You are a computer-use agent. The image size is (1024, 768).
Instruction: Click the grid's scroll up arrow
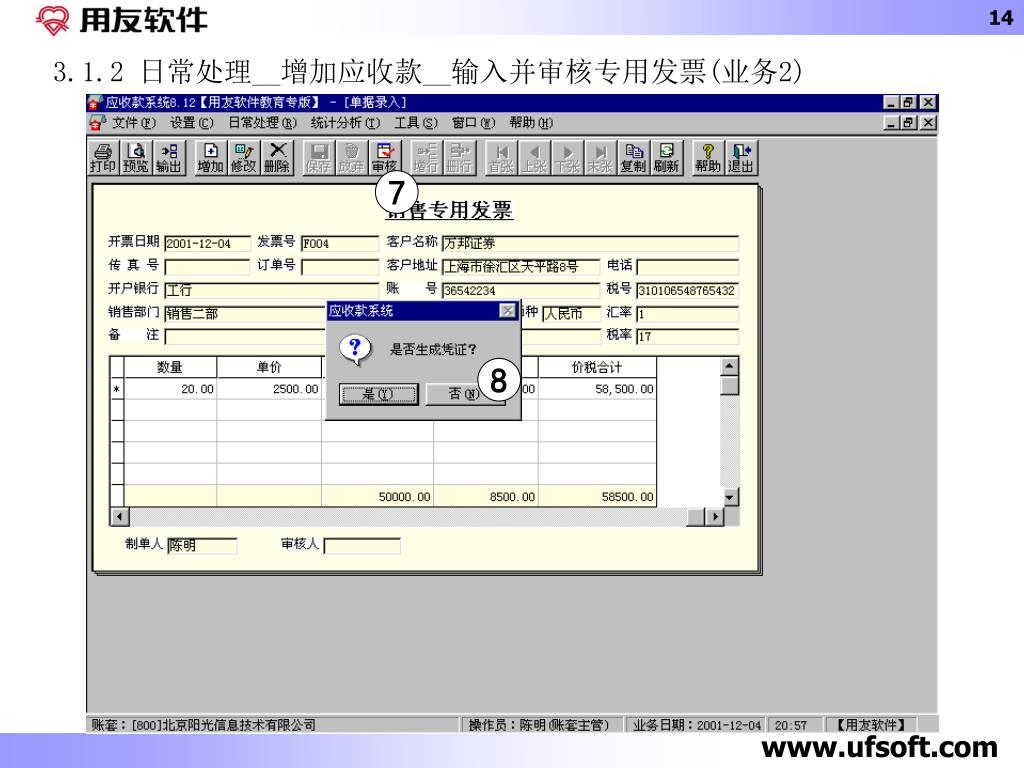point(729,366)
